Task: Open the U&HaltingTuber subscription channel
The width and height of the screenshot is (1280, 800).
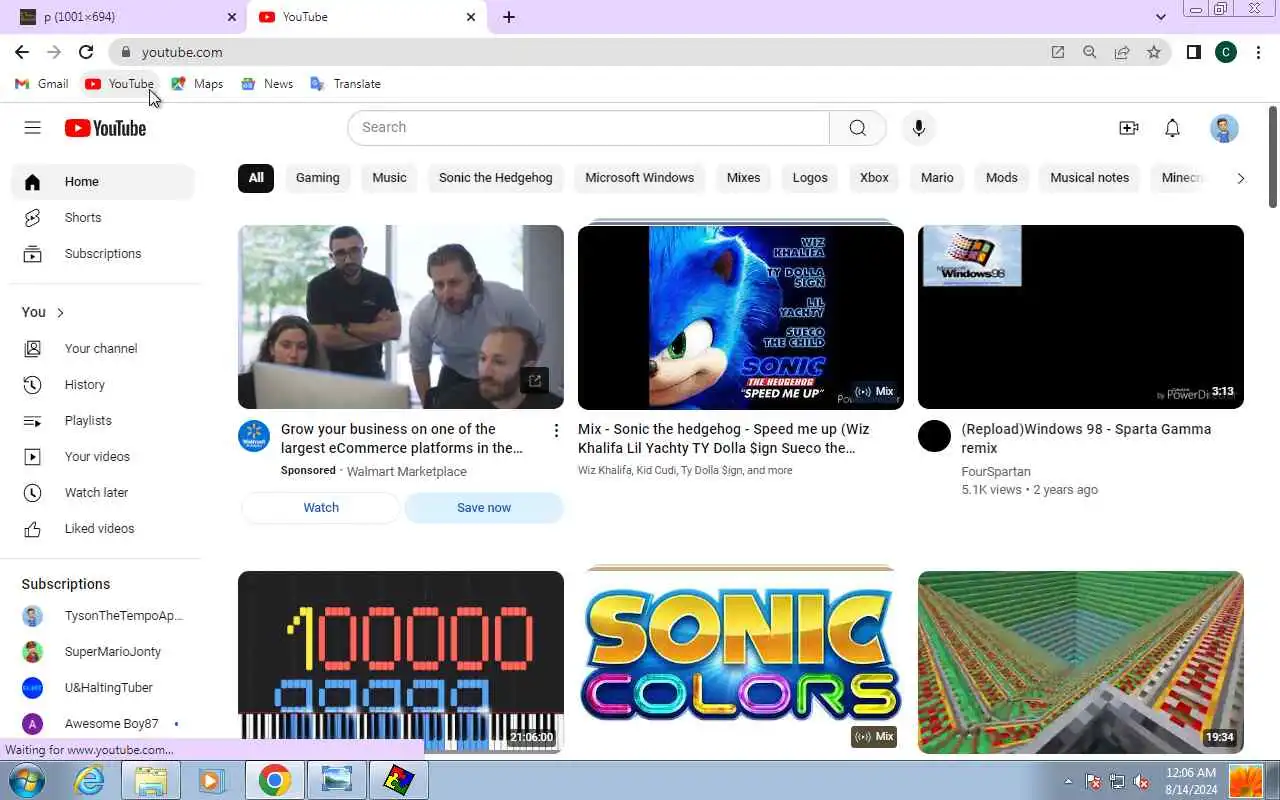Action: point(103,688)
